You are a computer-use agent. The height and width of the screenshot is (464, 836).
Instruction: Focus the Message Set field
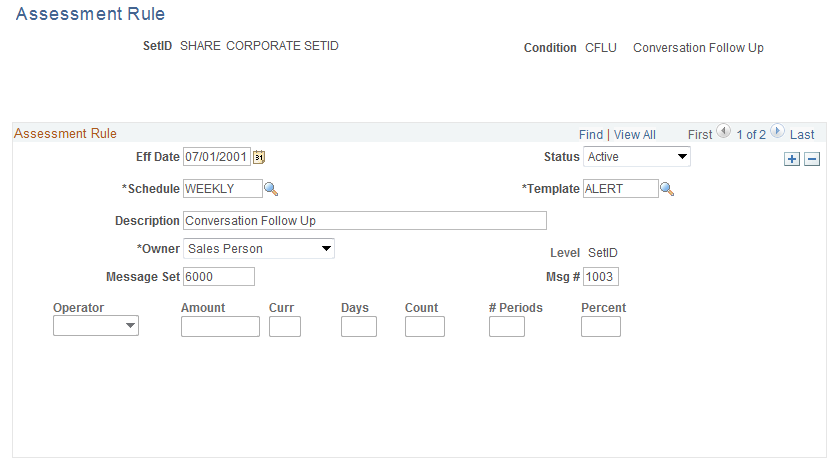tap(219, 277)
